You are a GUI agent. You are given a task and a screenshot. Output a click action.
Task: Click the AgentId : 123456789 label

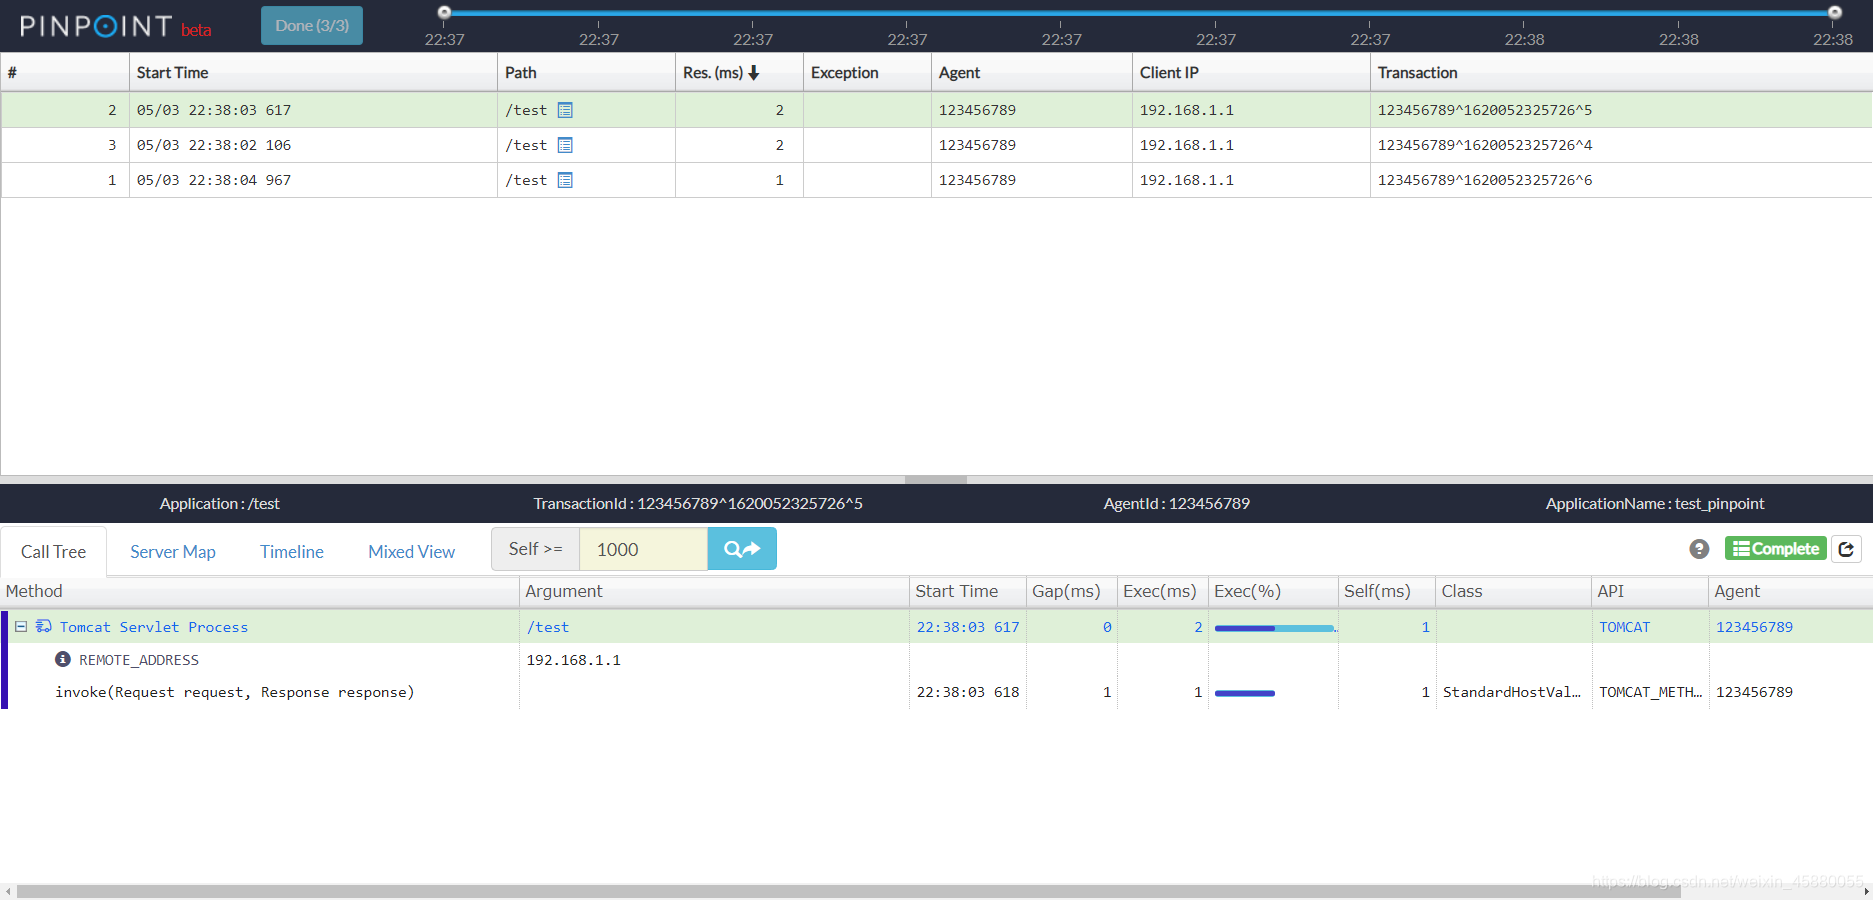click(1177, 504)
